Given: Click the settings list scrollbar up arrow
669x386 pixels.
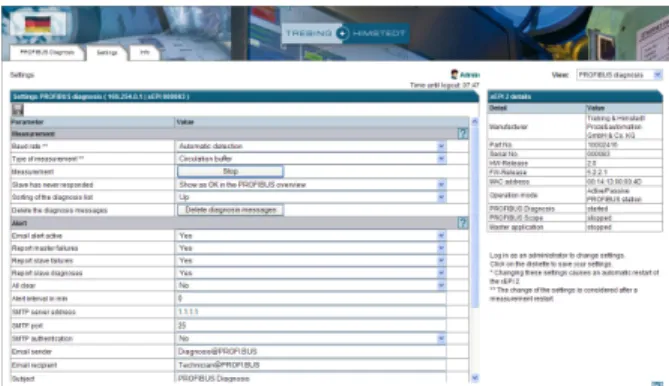Looking at the screenshot, I should [475, 122].
